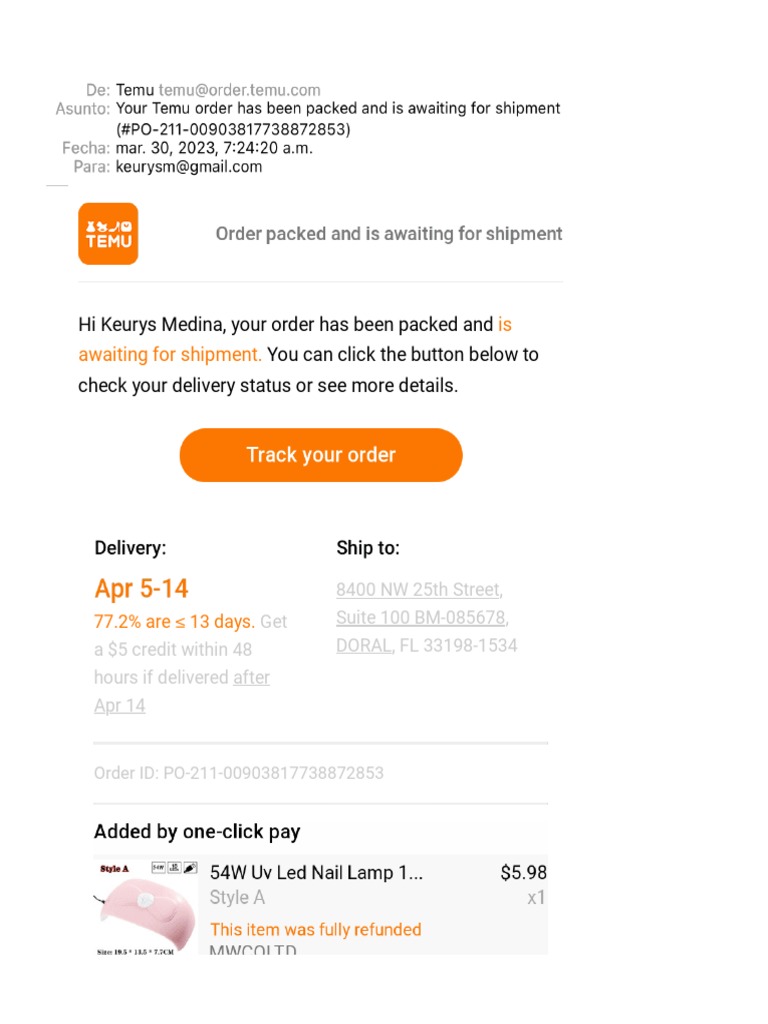Select the MWCOLTD seller name
The image size is (768, 1024).
(x=253, y=950)
